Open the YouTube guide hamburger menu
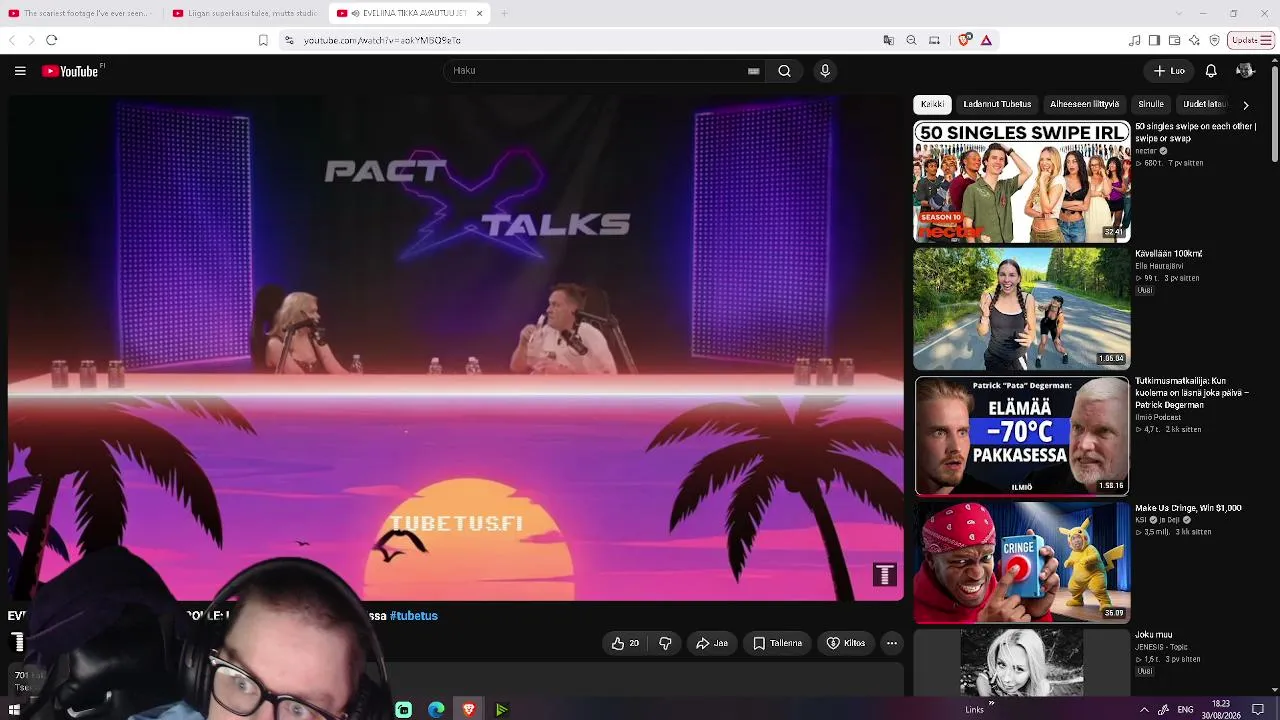The height and width of the screenshot is (720, 1280). point(20,71)
